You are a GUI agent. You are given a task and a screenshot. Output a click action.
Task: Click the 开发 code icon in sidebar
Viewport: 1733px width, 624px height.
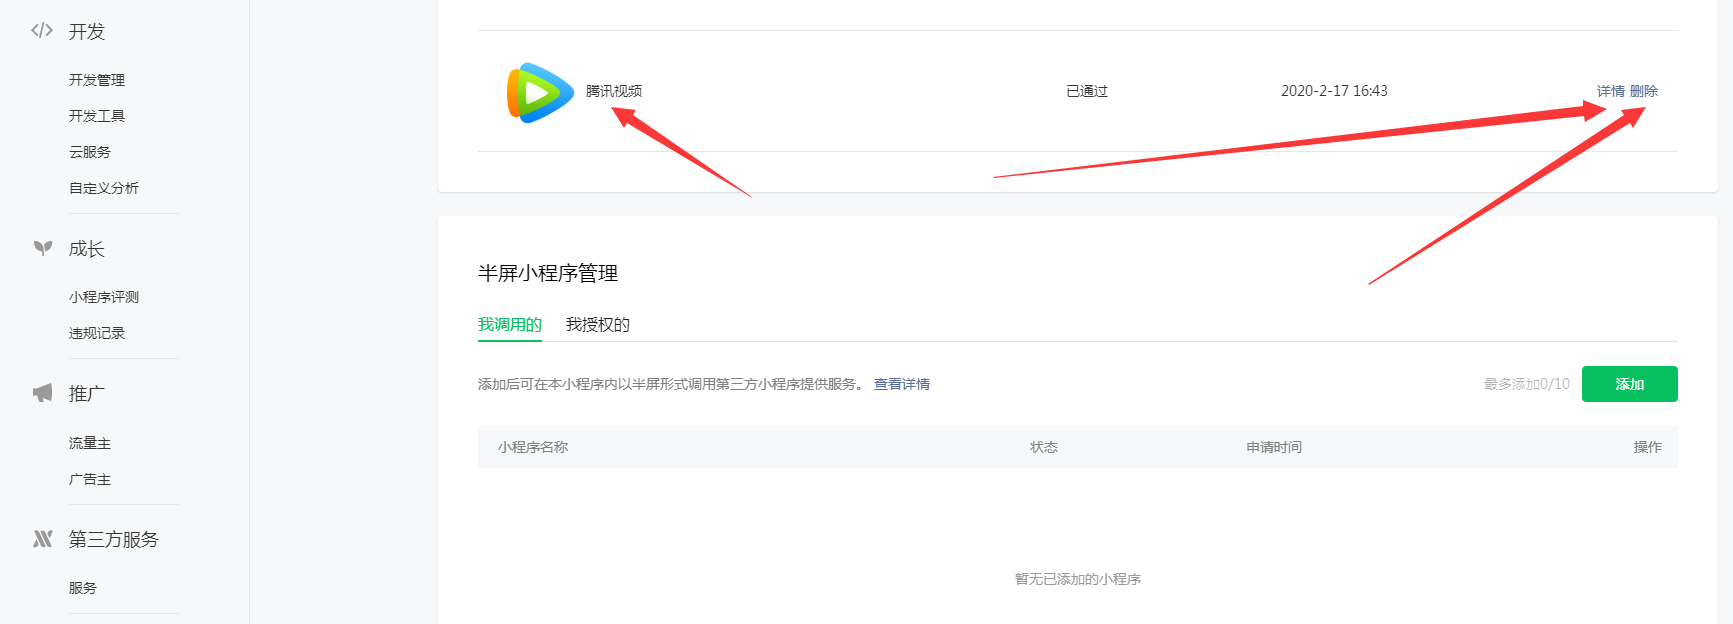[x=42, y=31]
